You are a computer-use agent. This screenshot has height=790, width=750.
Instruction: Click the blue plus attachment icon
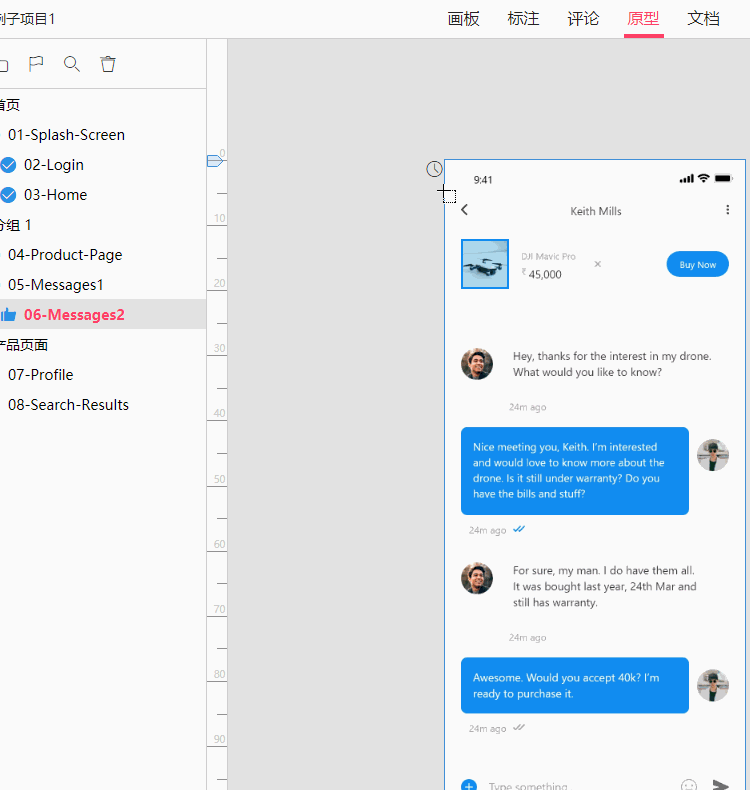pos(469,785)
